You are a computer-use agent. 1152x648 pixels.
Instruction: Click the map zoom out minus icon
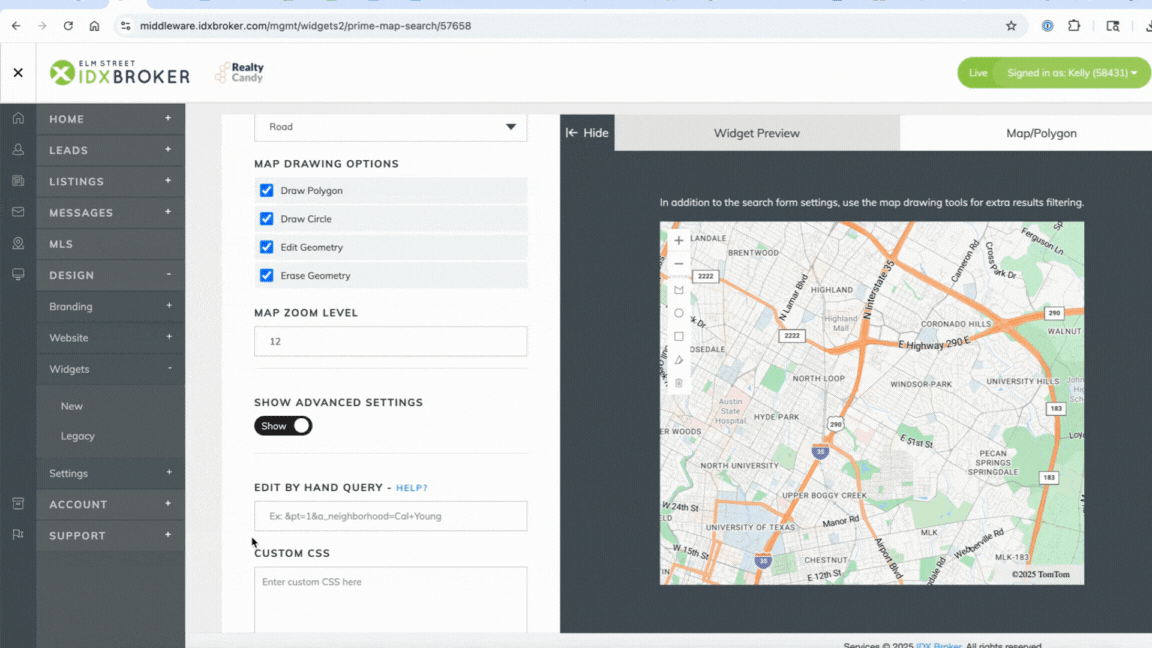point(679,264)
